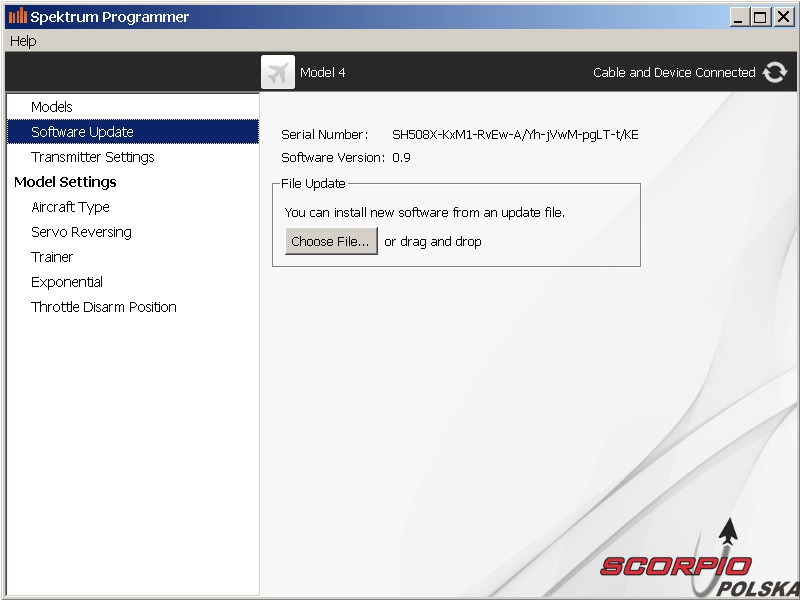Select Software Update in the sidebar

(x=133, y=132)
